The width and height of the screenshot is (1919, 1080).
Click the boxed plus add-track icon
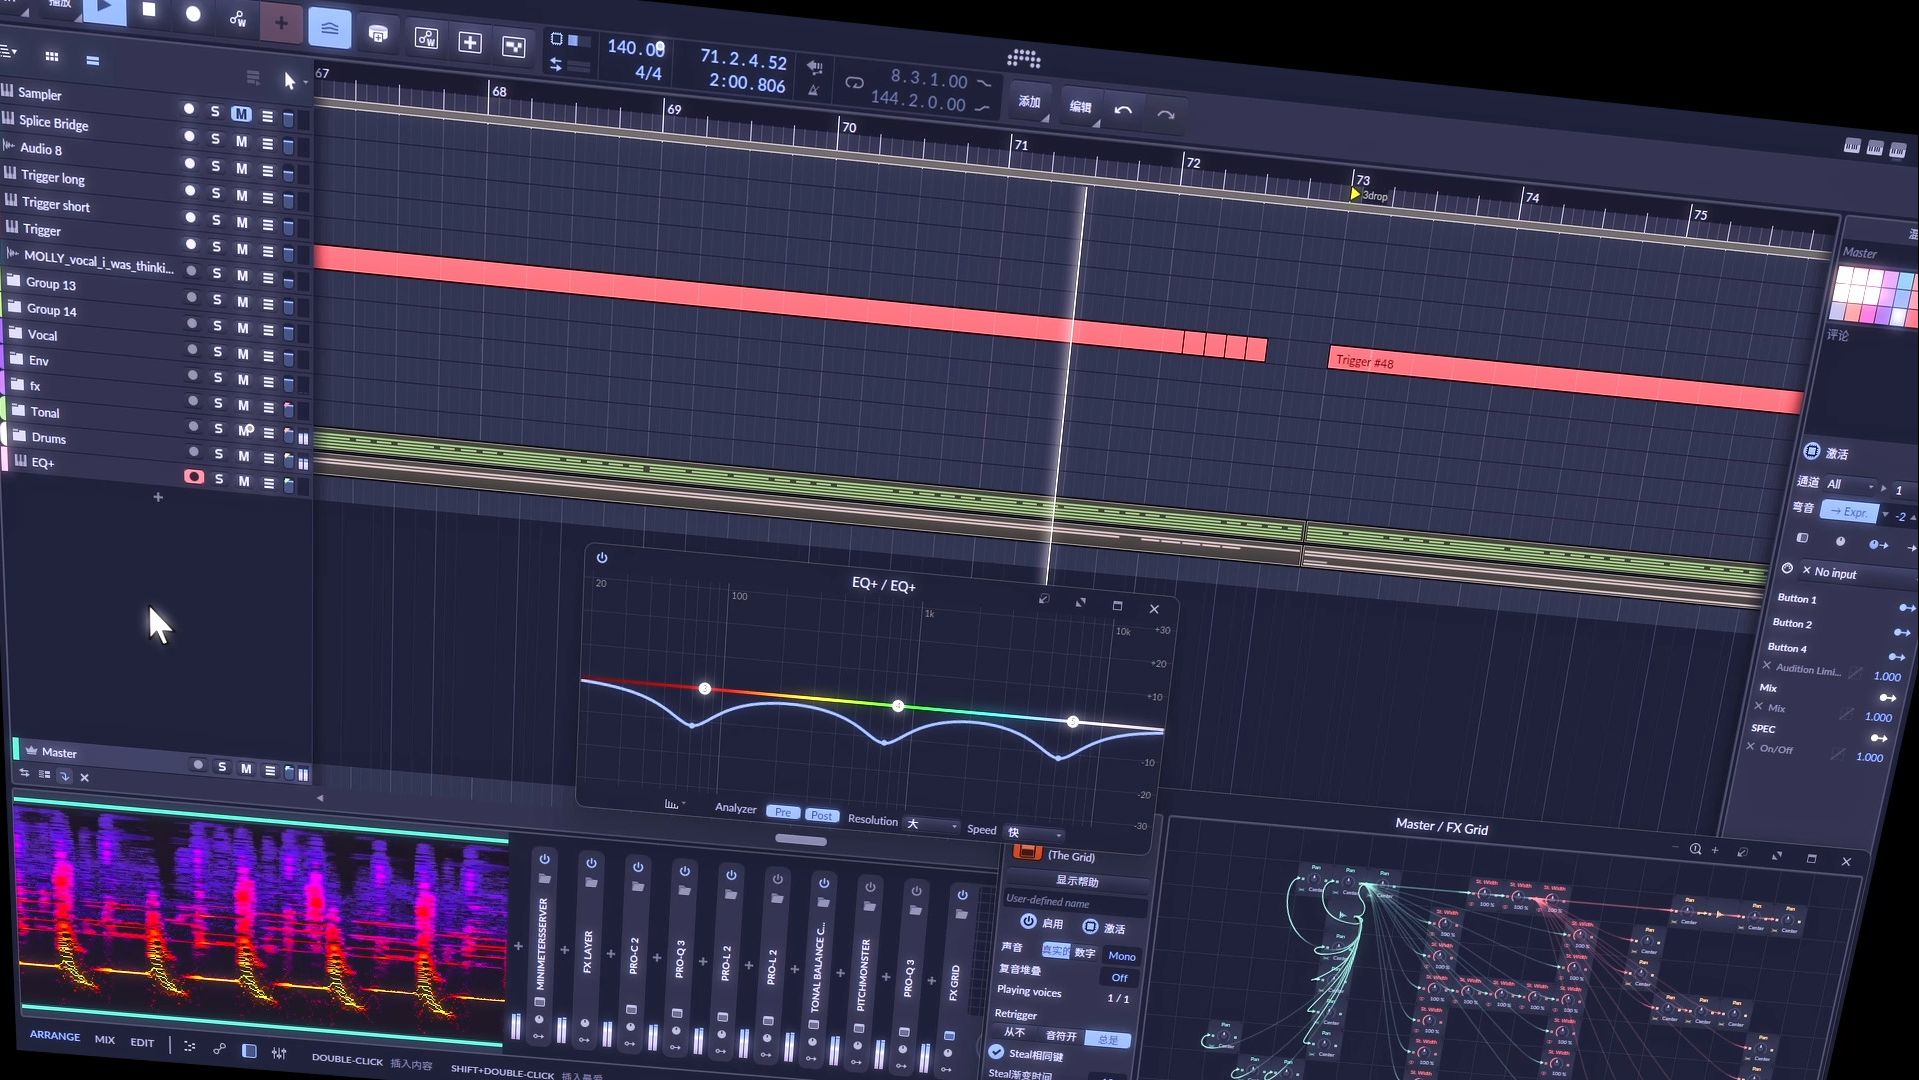click(x=470, y=42)
